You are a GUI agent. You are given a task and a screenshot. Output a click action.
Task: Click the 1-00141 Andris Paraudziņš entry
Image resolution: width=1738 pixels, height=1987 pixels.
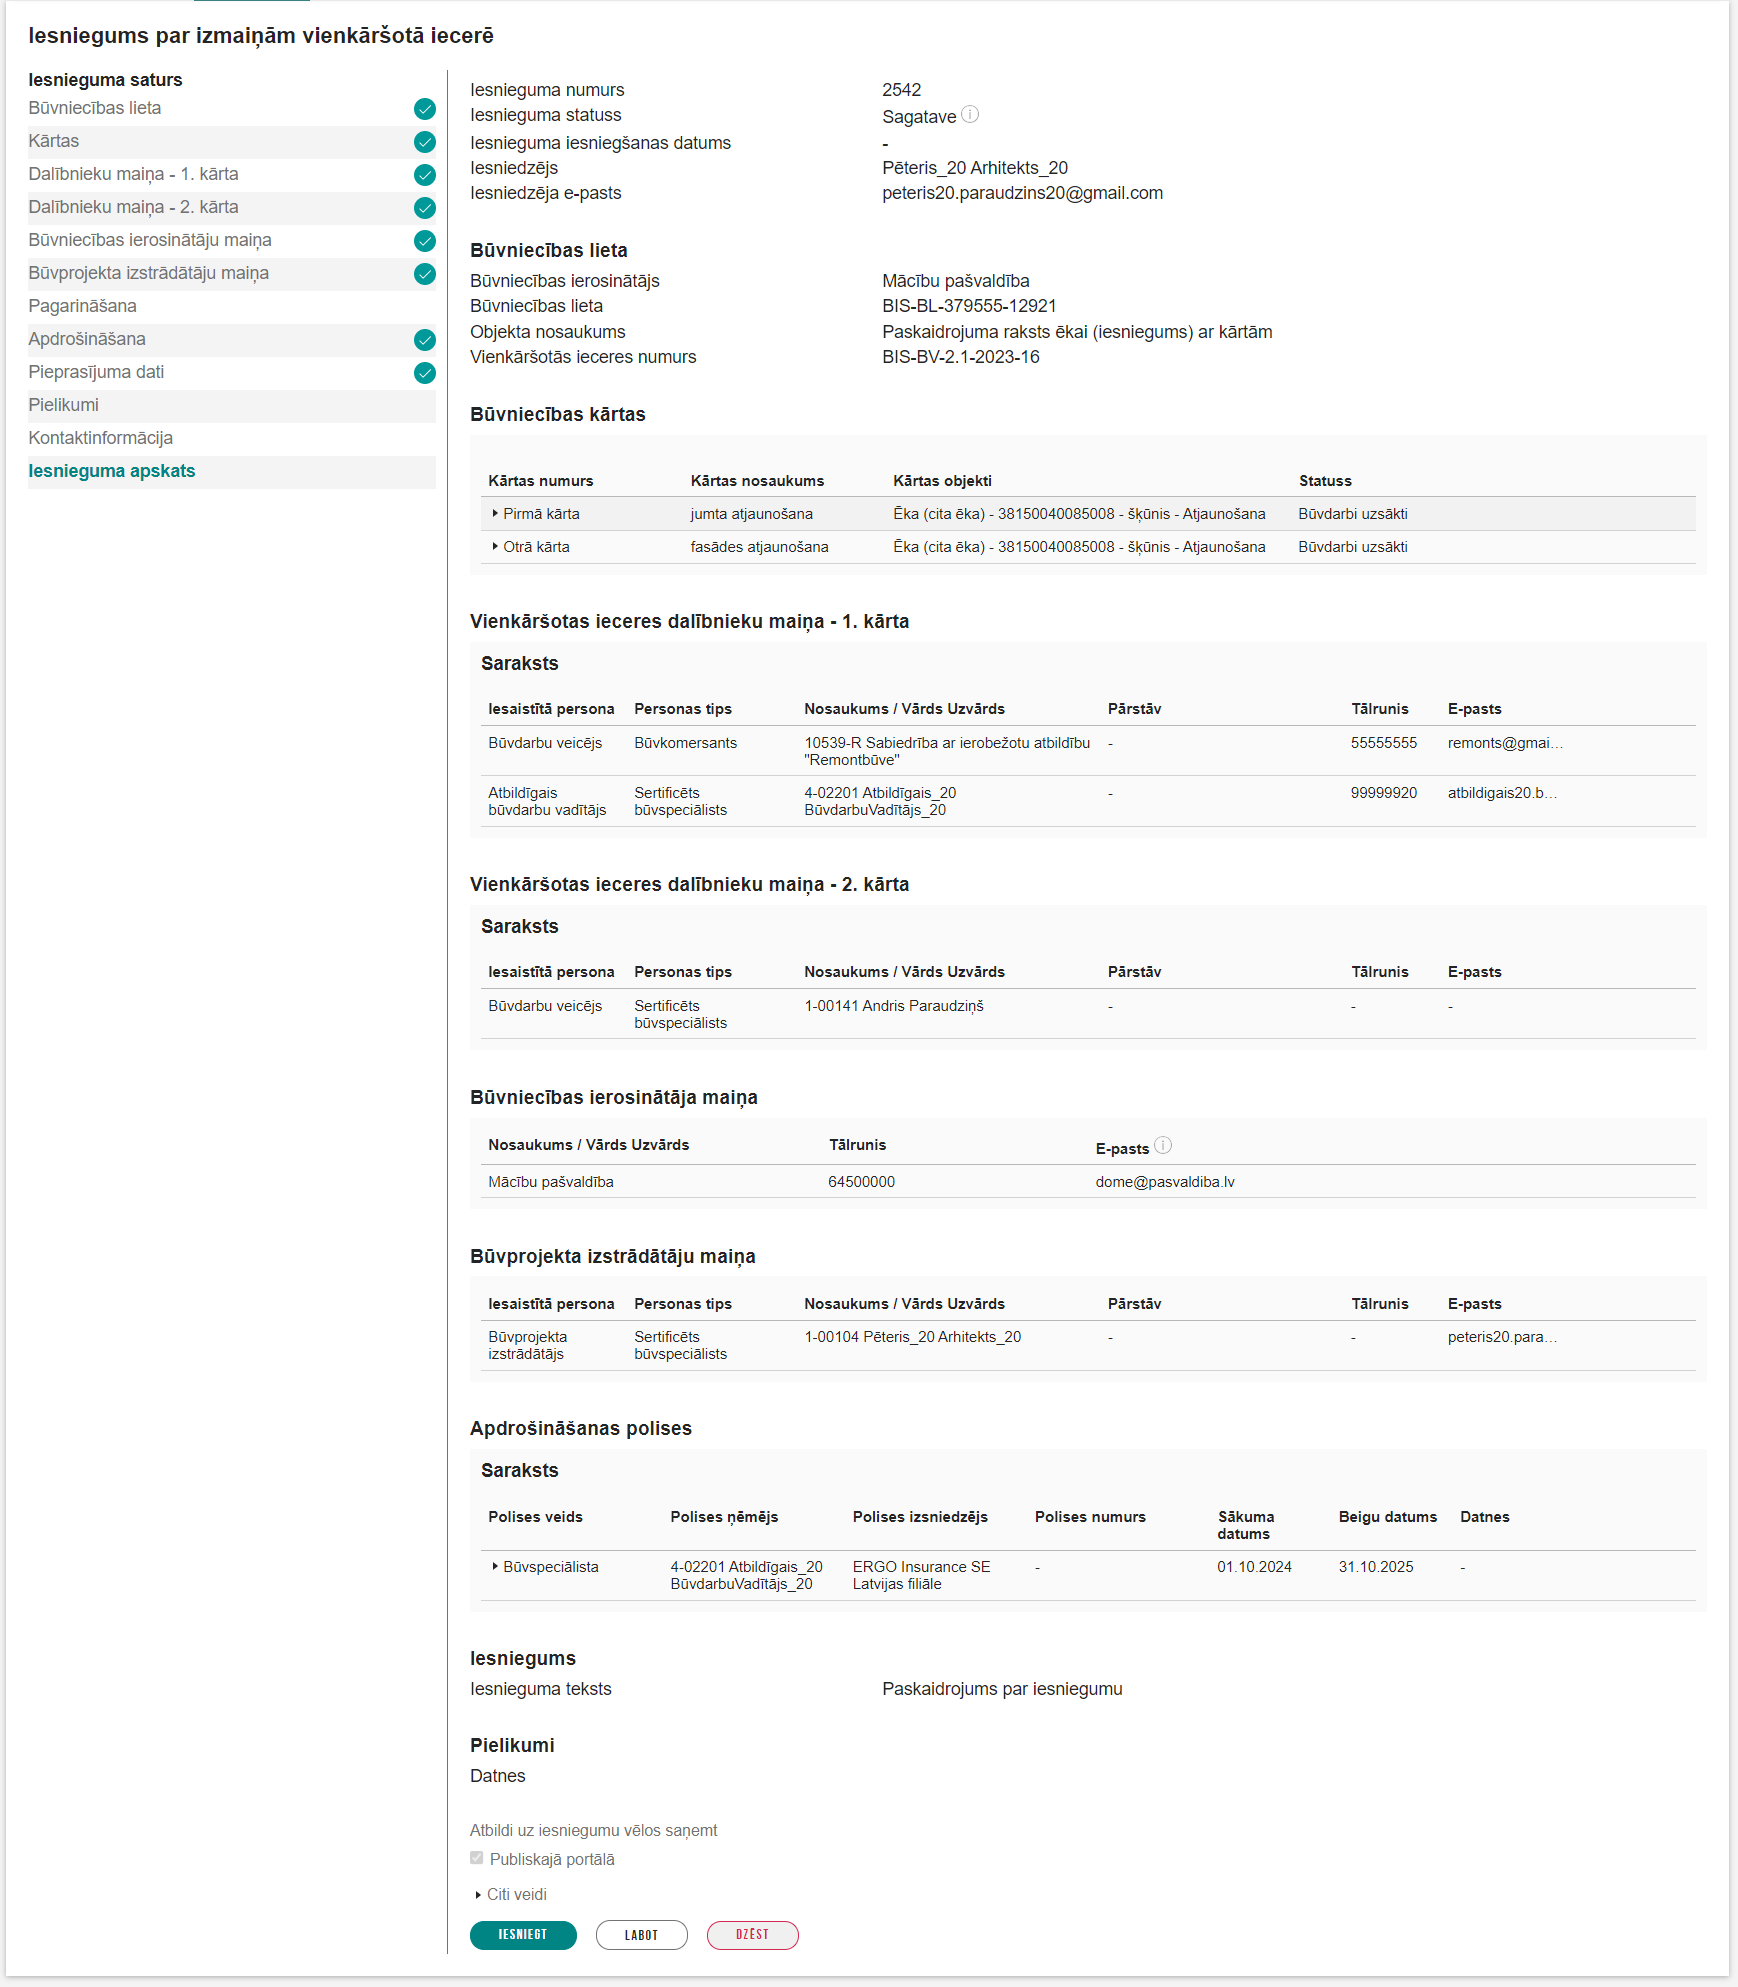pyautogui.click(x=894, y=1006)
